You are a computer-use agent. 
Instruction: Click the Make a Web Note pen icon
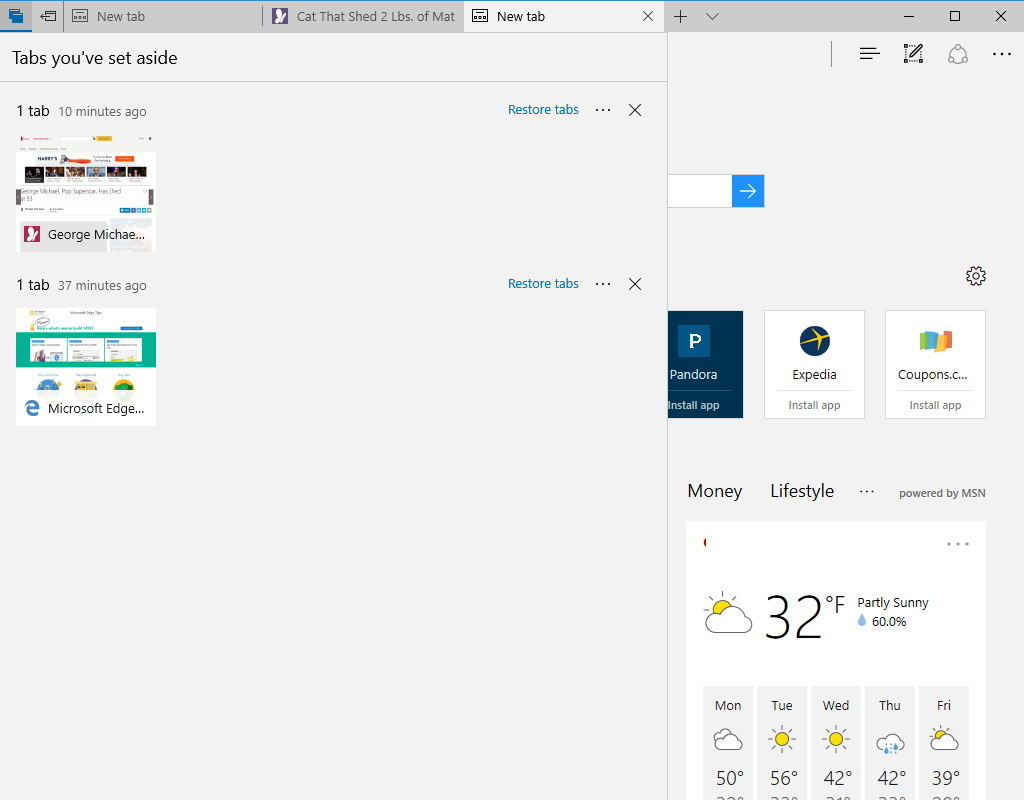pyautogui.click(x=913, y=54)
